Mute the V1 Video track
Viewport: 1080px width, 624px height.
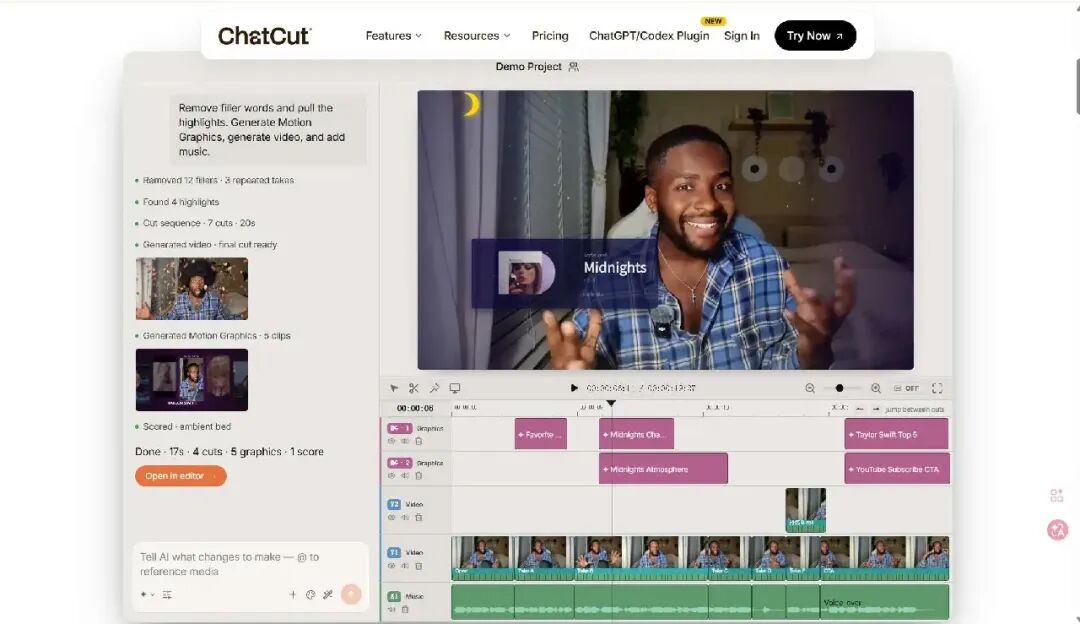point(405,565)
